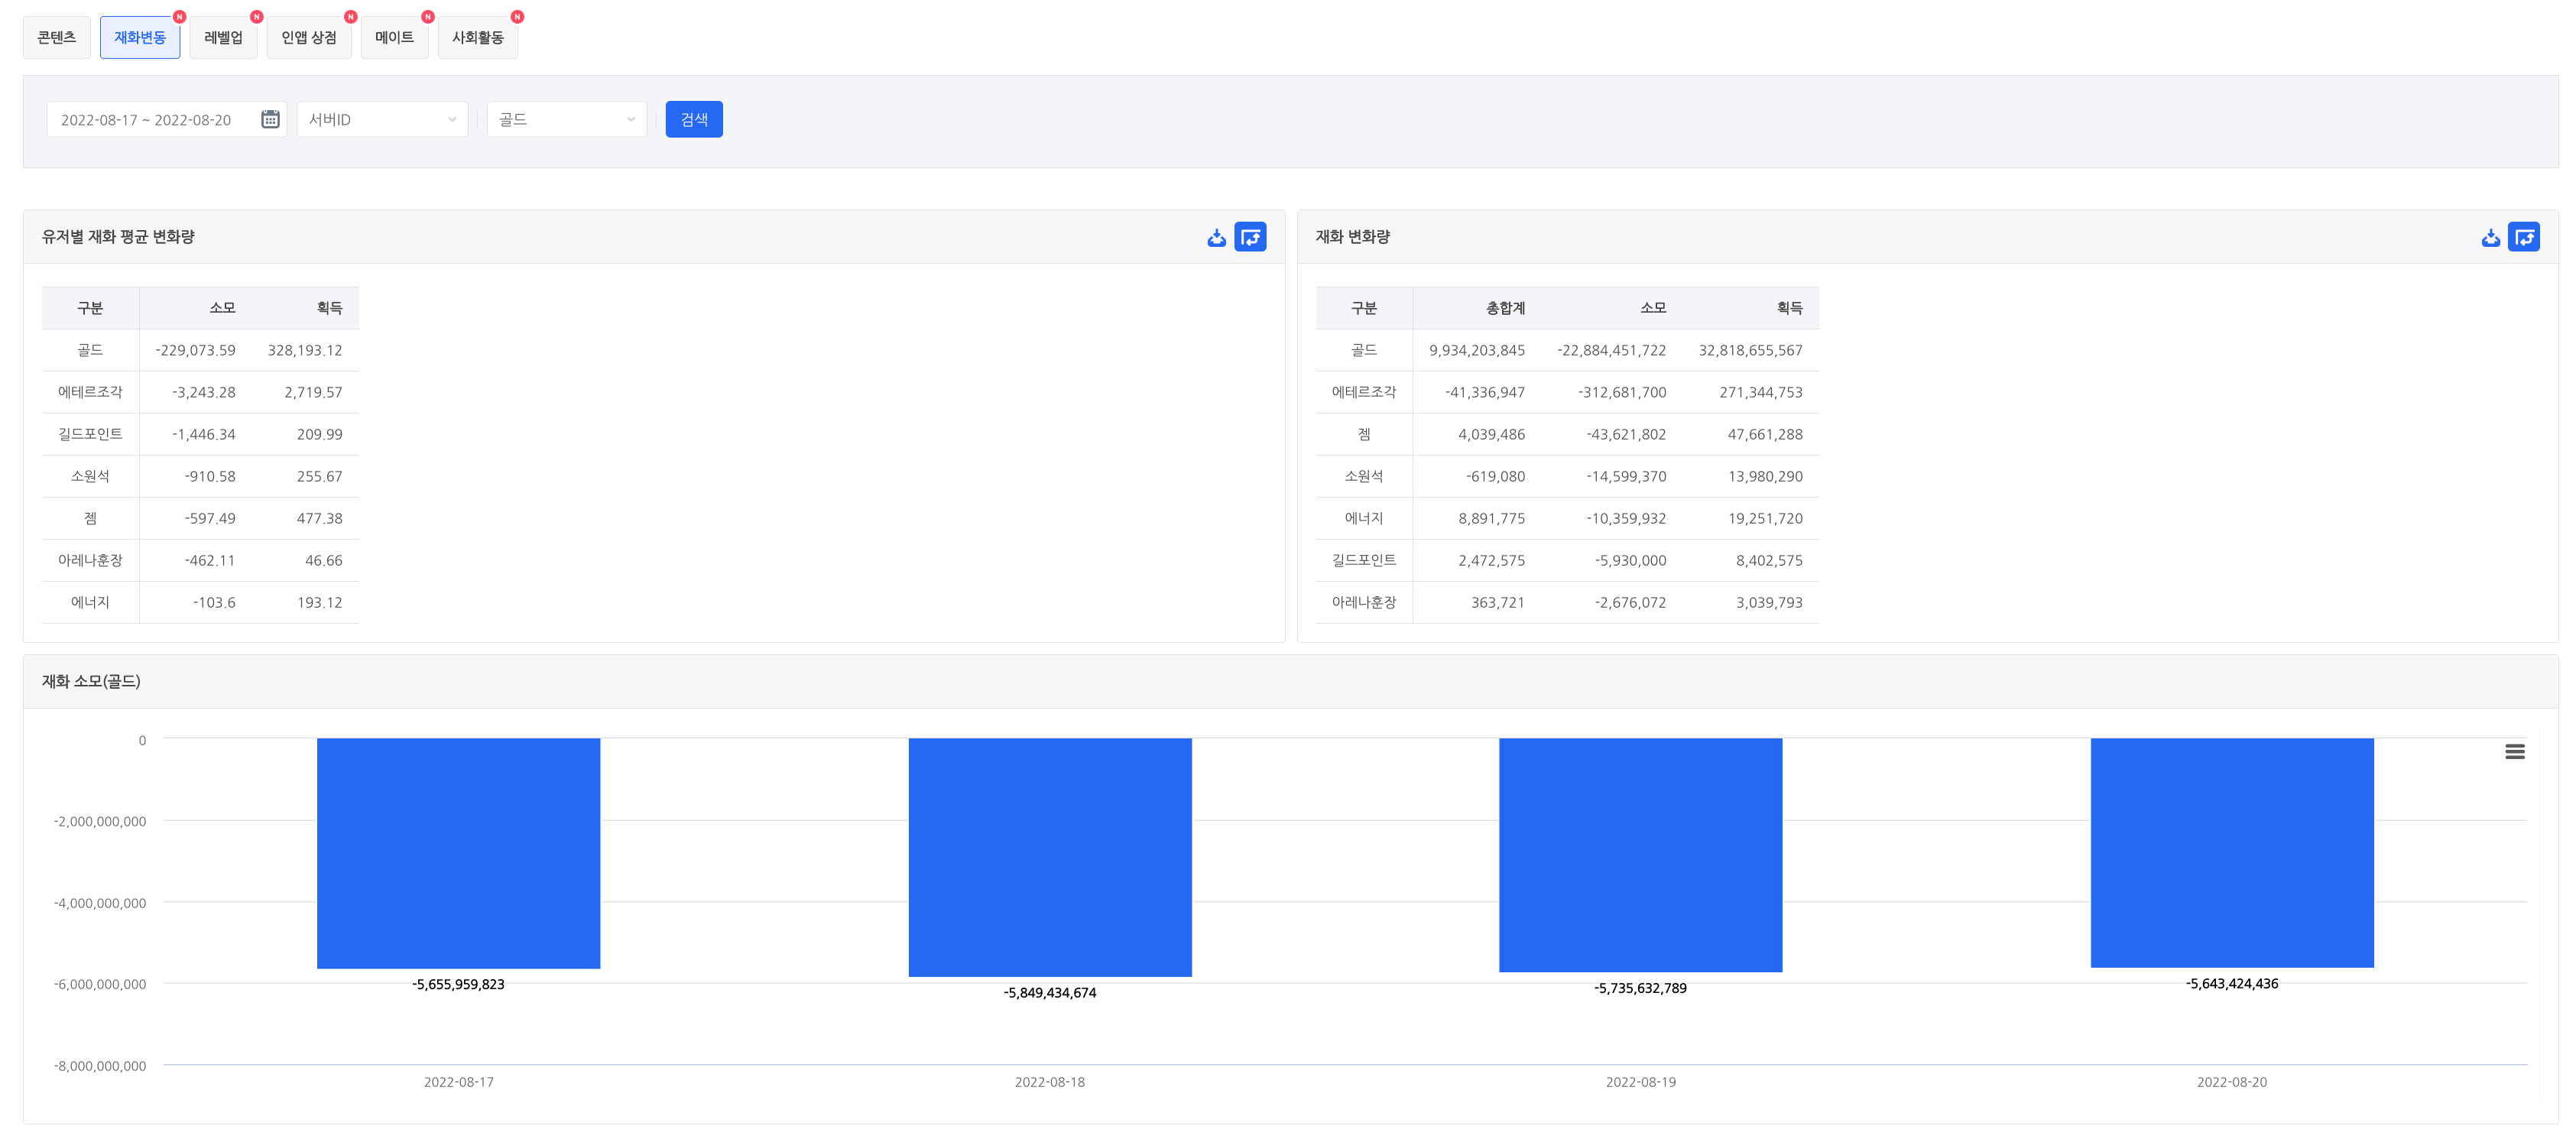Switch to the 메이트 tab
The width and height of the screenshot is (2576, 1142).
click(394, 37)
